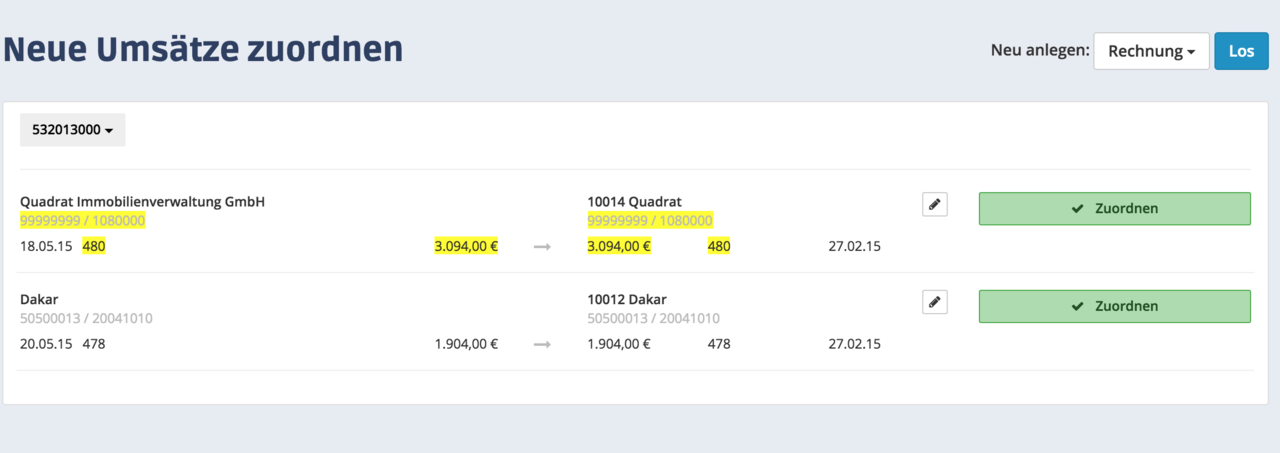Select the Dakar transaction name
The height and width of the screenshot is (453, 1280).
(x=39, y=299)
